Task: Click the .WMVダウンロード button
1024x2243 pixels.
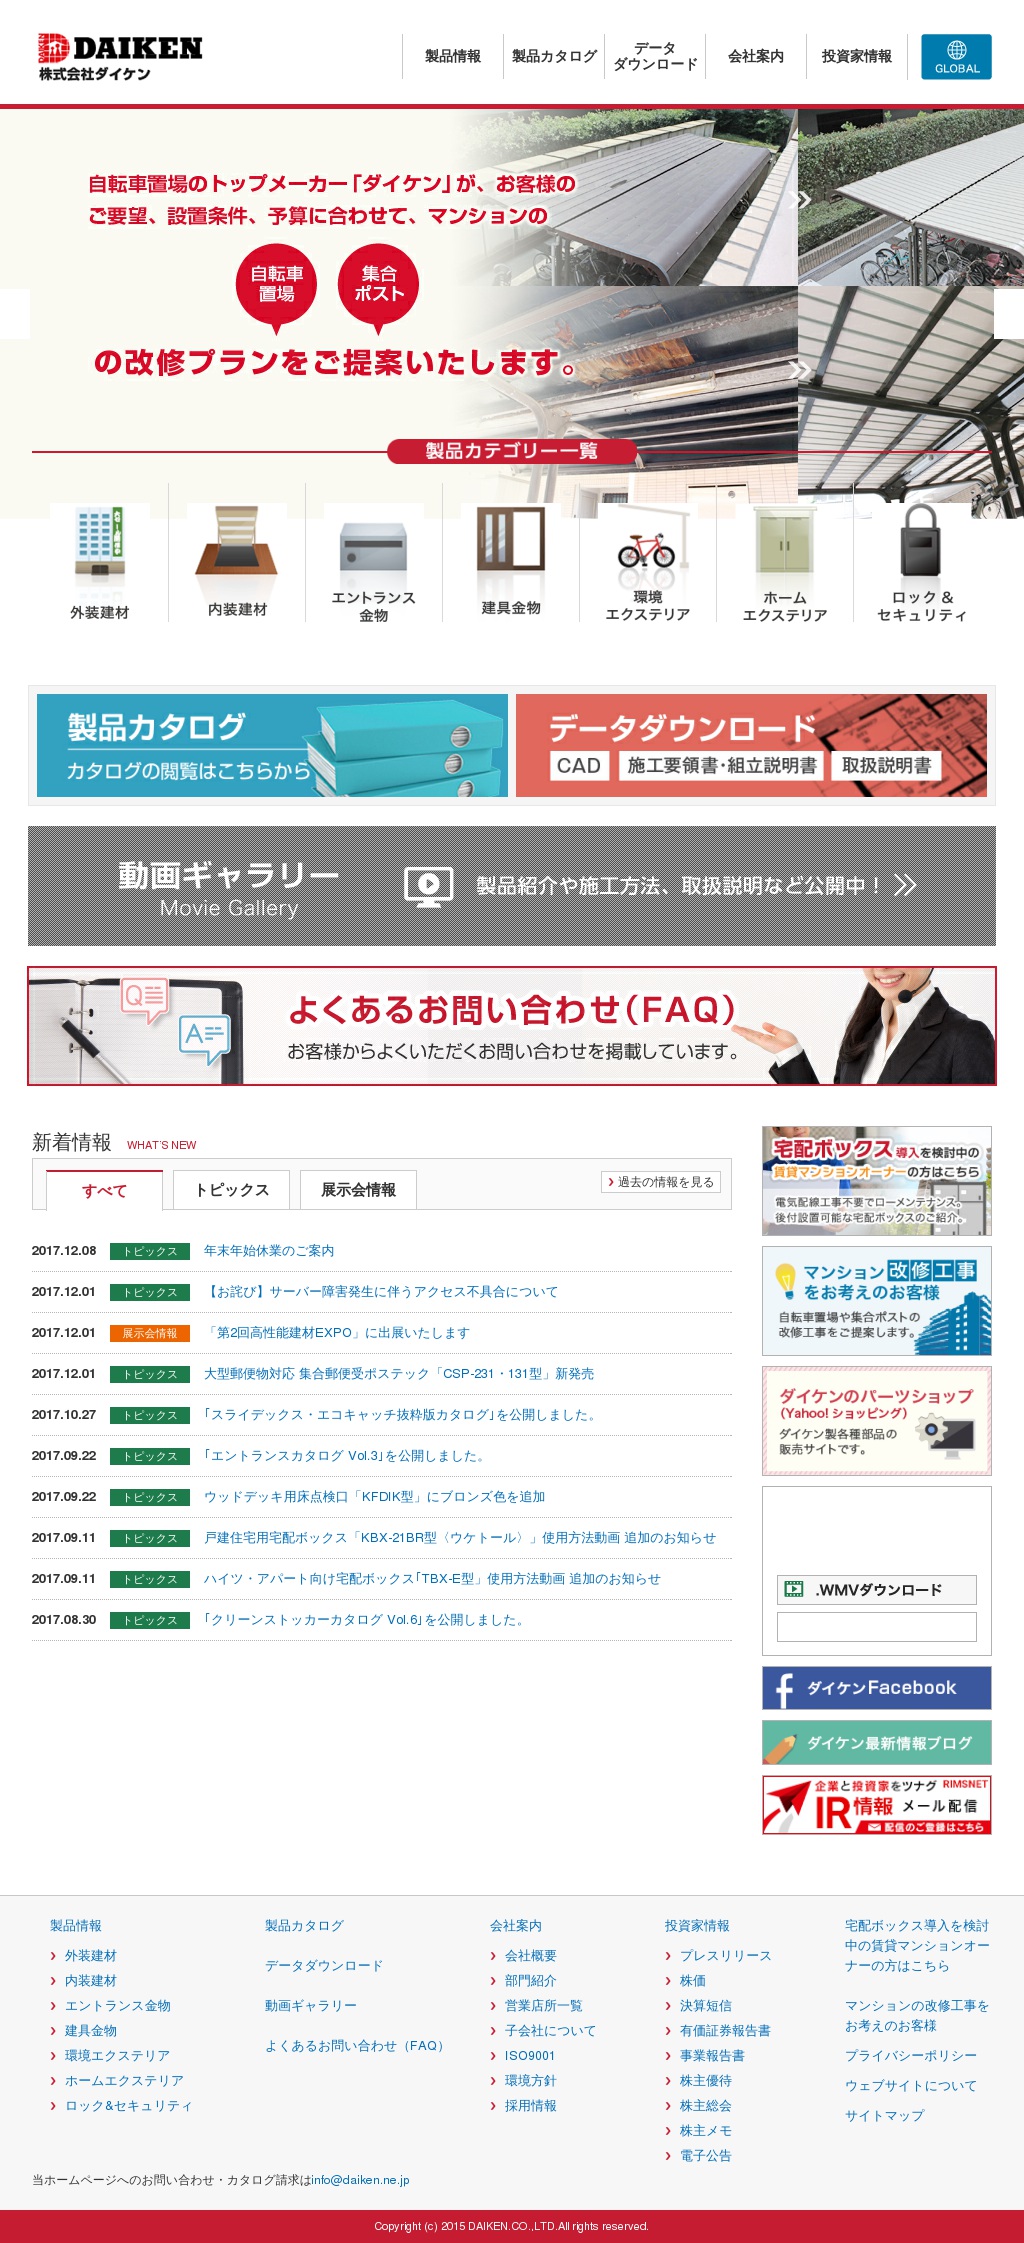Action: coord(877,1590)
